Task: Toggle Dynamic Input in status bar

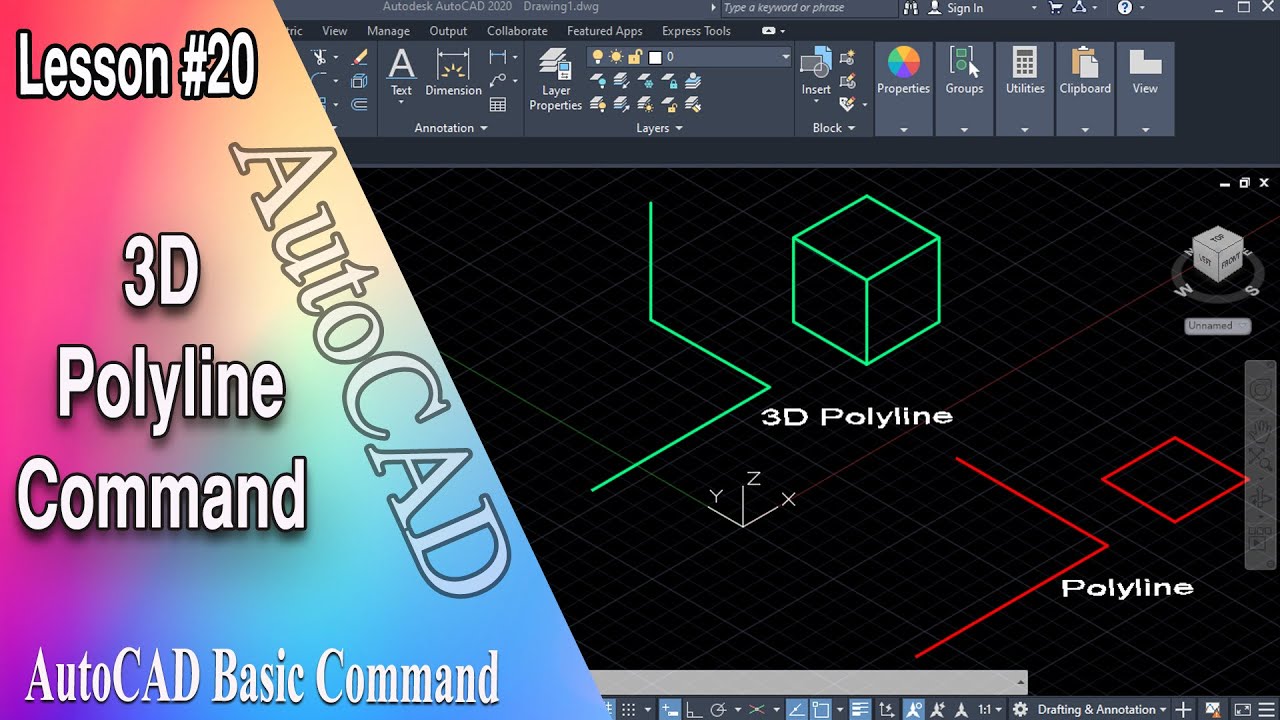Action: (669, 710)
